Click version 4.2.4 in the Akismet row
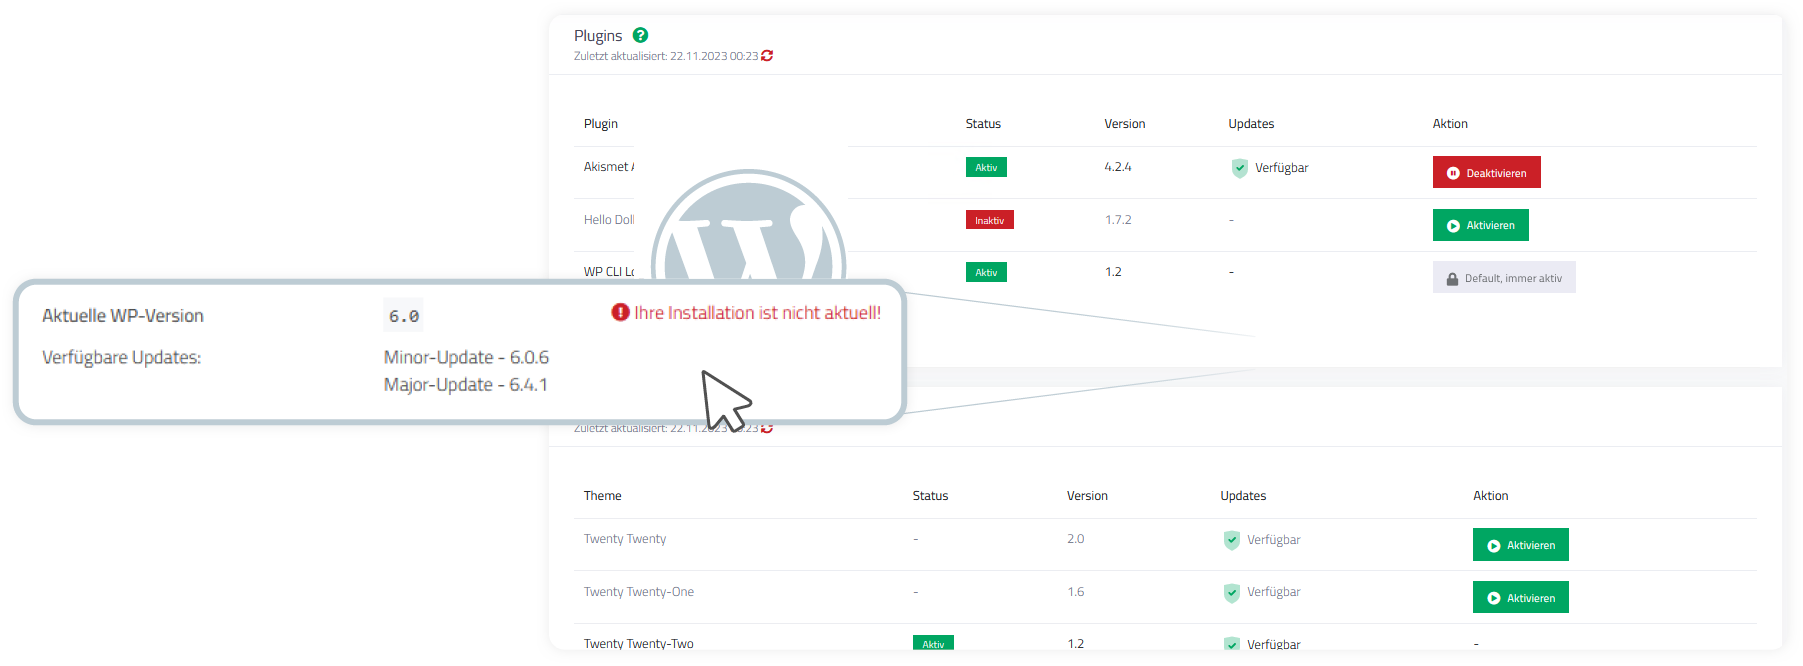 (x=1118, y=167)
